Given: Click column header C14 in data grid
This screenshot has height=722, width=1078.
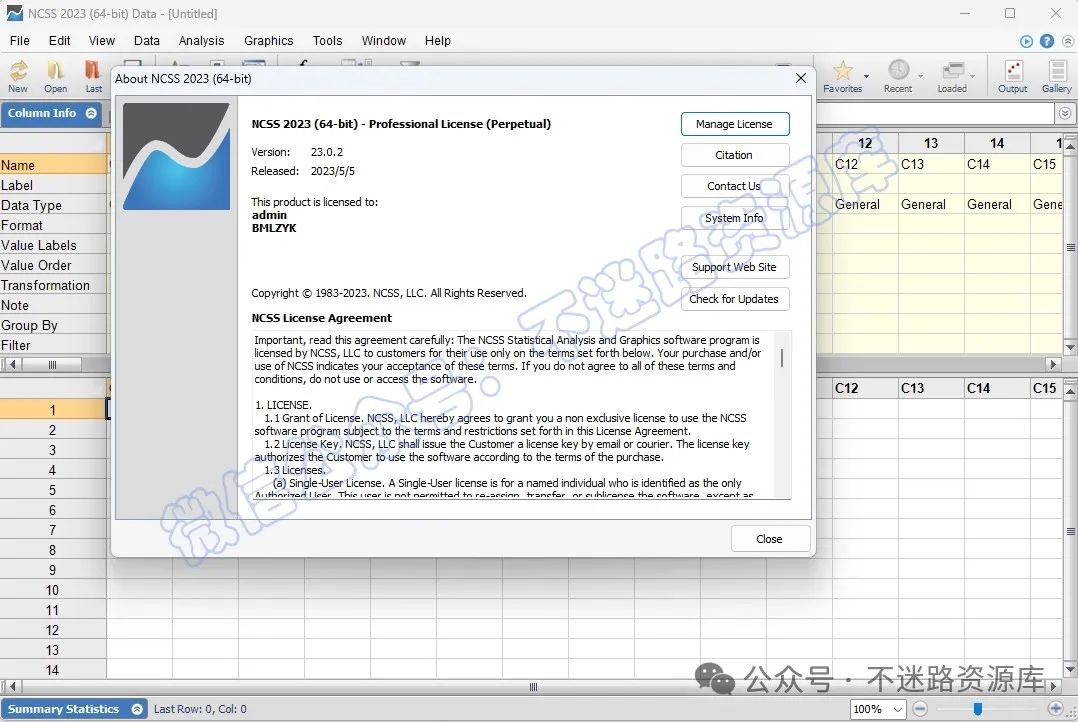Looking at the screenshot, I should coord(997,388).
